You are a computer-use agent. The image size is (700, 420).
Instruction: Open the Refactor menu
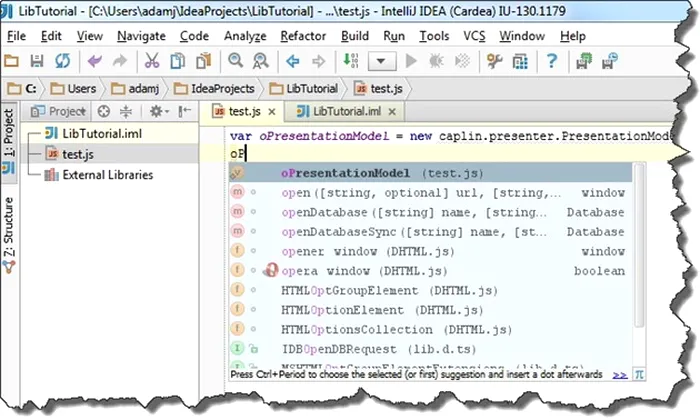303,36
